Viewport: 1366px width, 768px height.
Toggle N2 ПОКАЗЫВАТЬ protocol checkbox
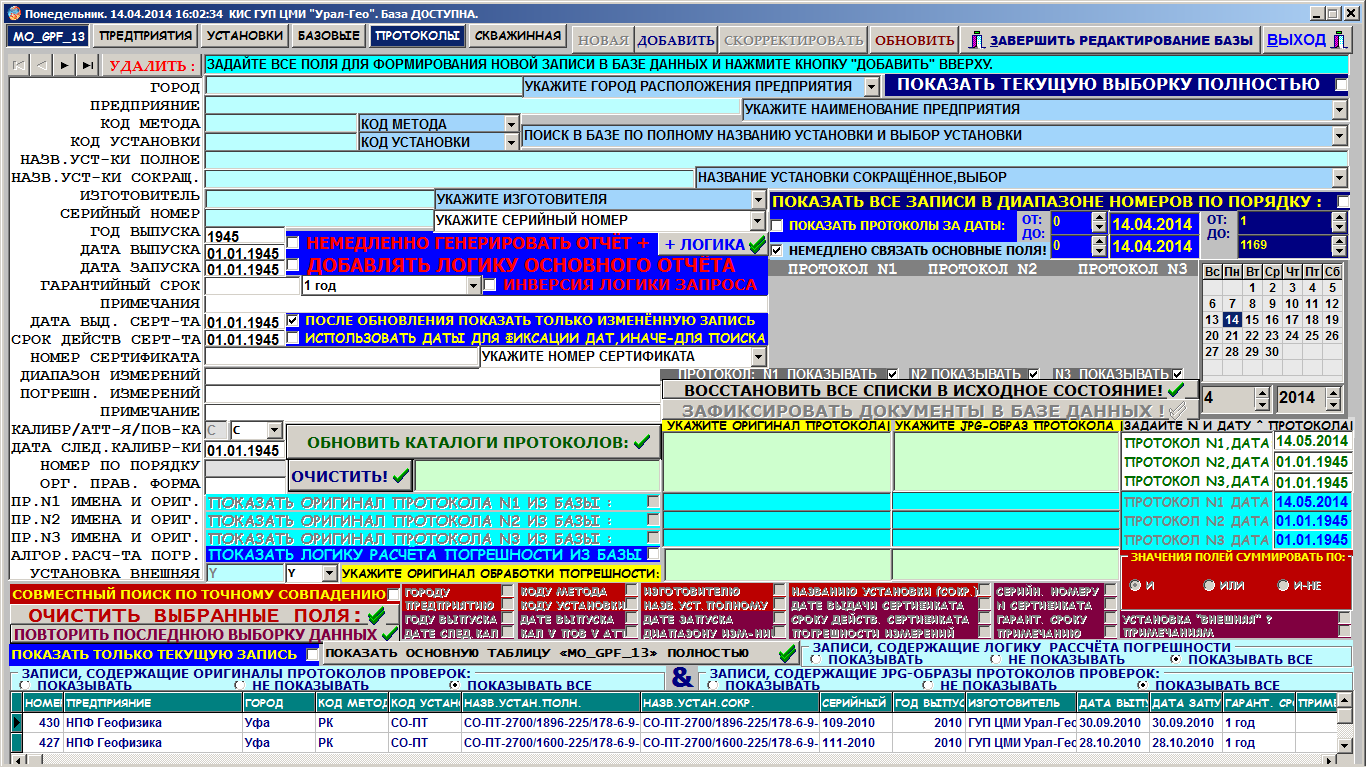pyautogui.click(x=1034, y=374)
